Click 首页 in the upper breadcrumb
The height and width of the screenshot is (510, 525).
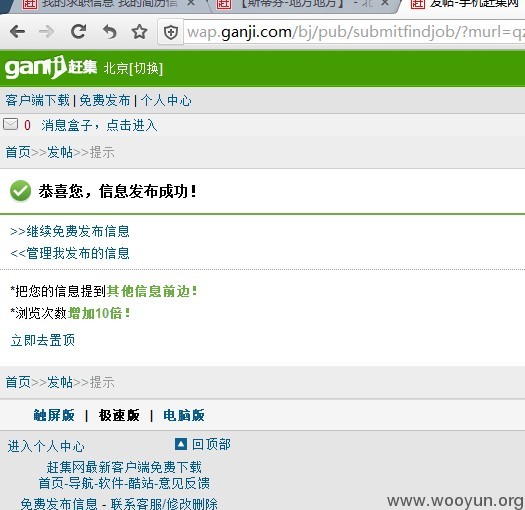click(x=18, y=152)
